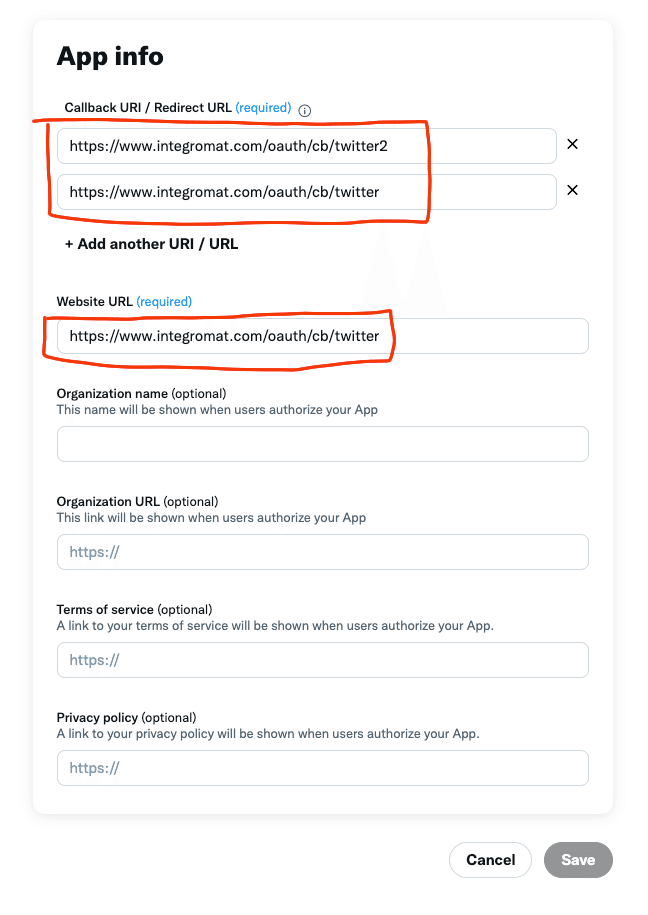This screenshot has width=648, height=915.
Task: Remove the twitter2 callback URL entry
Action: (x=572, y=144)
